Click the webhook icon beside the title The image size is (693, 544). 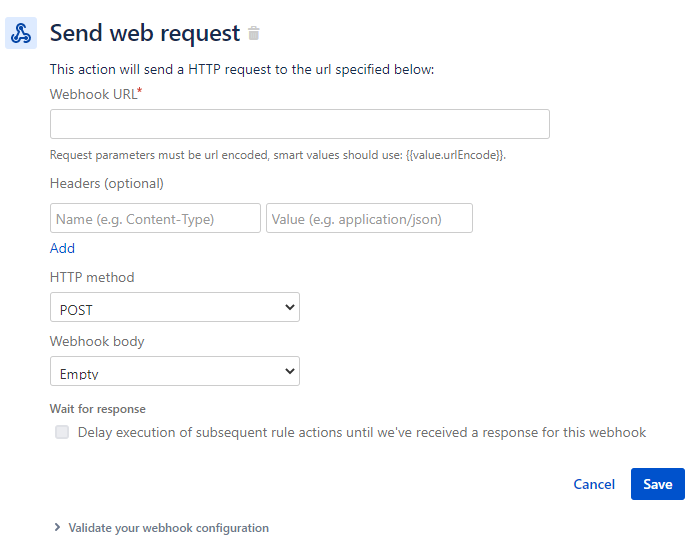tap(21, 33)
